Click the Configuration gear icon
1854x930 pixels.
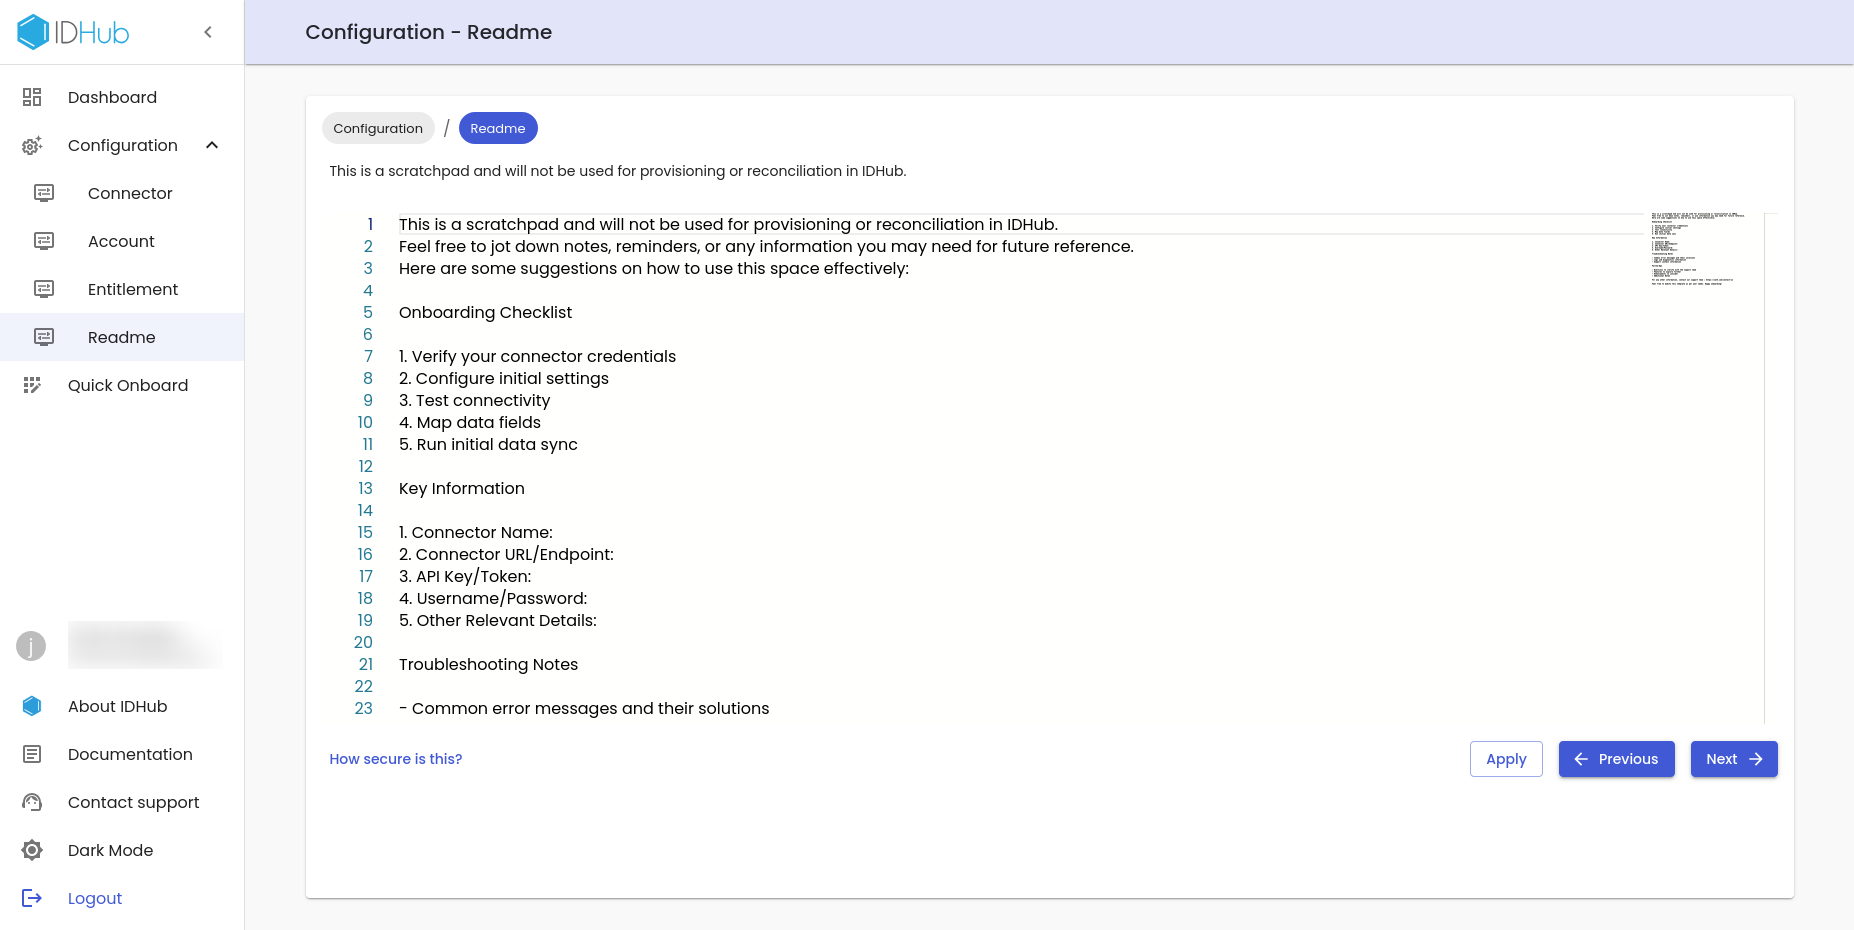click(32, 146)
